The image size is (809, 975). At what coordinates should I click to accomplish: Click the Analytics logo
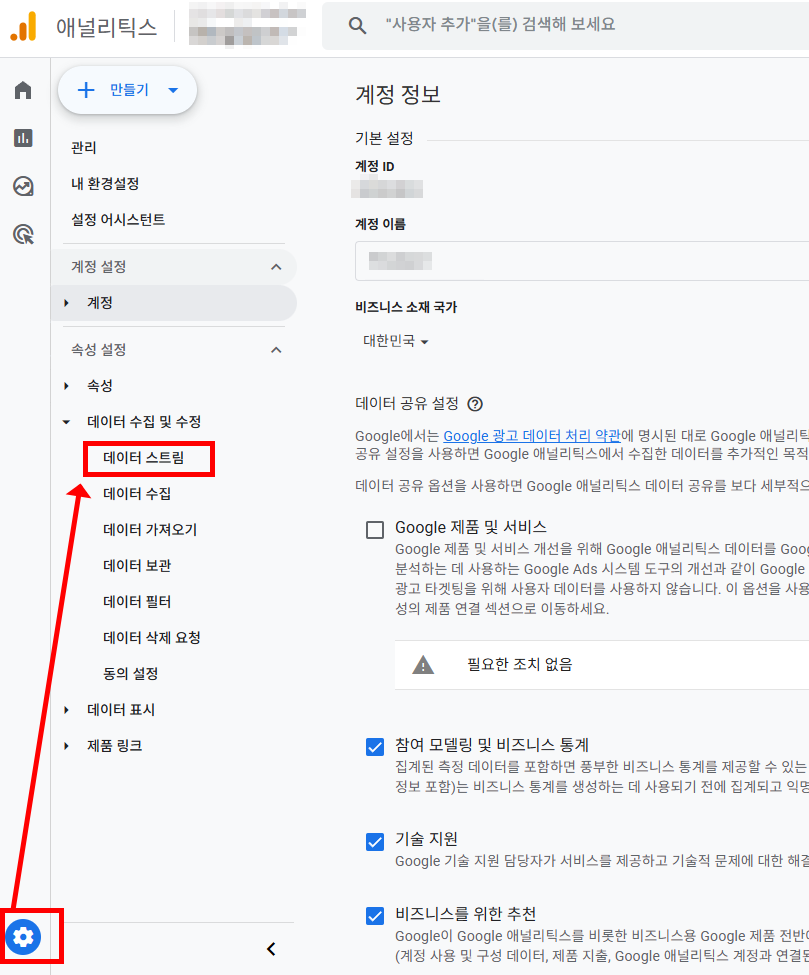pyautogui.click(x=24, y=27)
